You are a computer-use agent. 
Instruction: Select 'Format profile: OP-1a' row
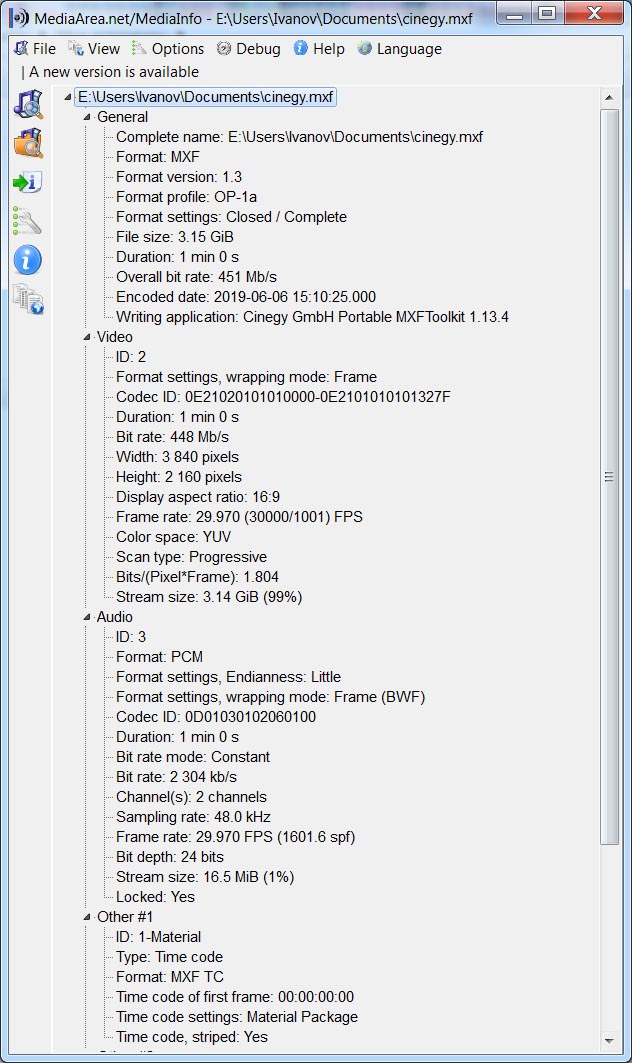[x=186, y=197]
